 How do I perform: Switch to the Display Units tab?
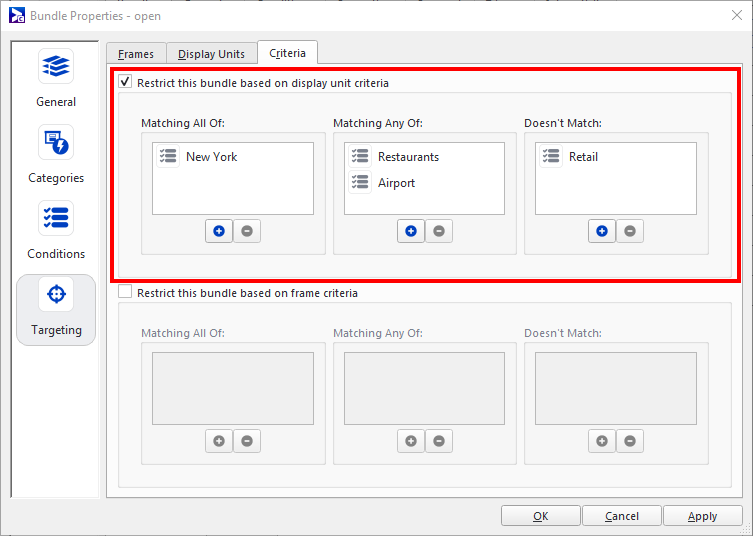click(211, 54)
